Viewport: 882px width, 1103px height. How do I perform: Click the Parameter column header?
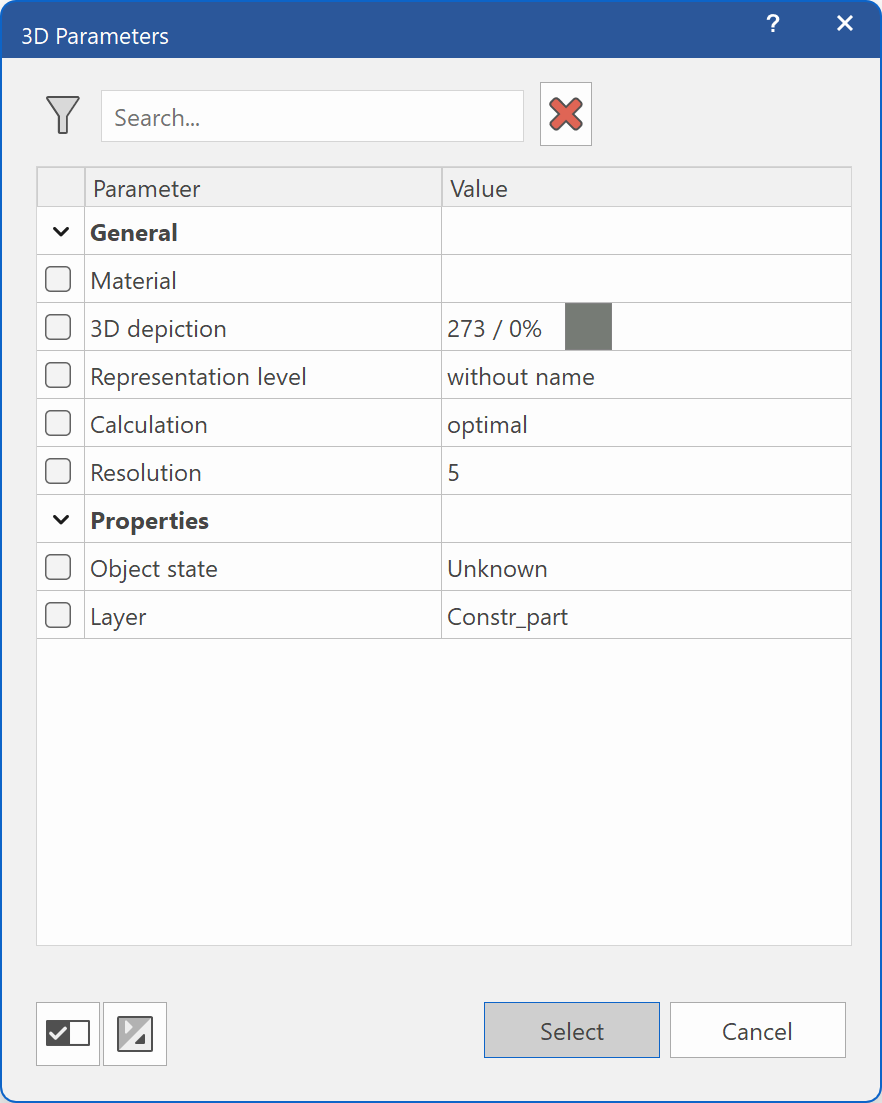[x=145, y=188]
